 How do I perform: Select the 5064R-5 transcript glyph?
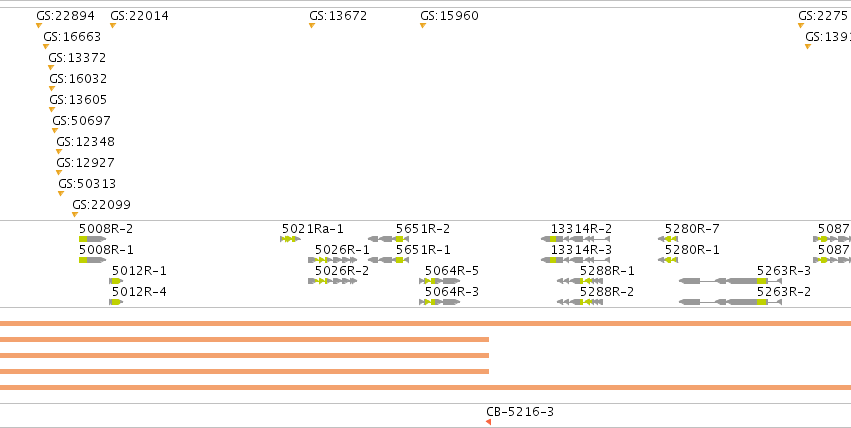click(x=440, y=281)
